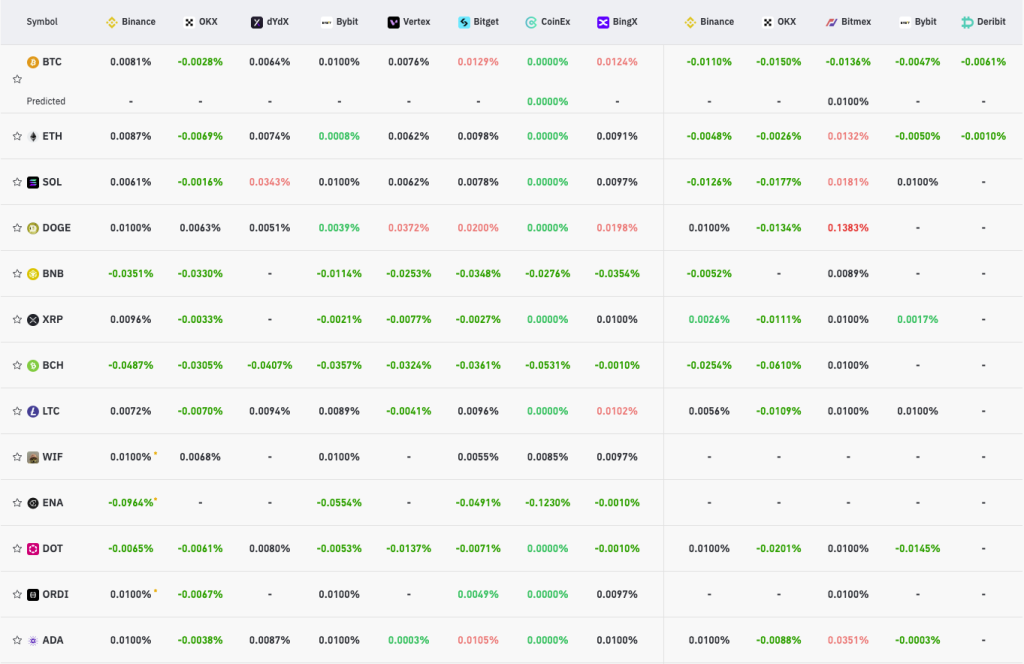The width and height of the screenshot is (1024, 664).
Task: Click the Deribit exchange logo in header
Action: click(967, 22)
